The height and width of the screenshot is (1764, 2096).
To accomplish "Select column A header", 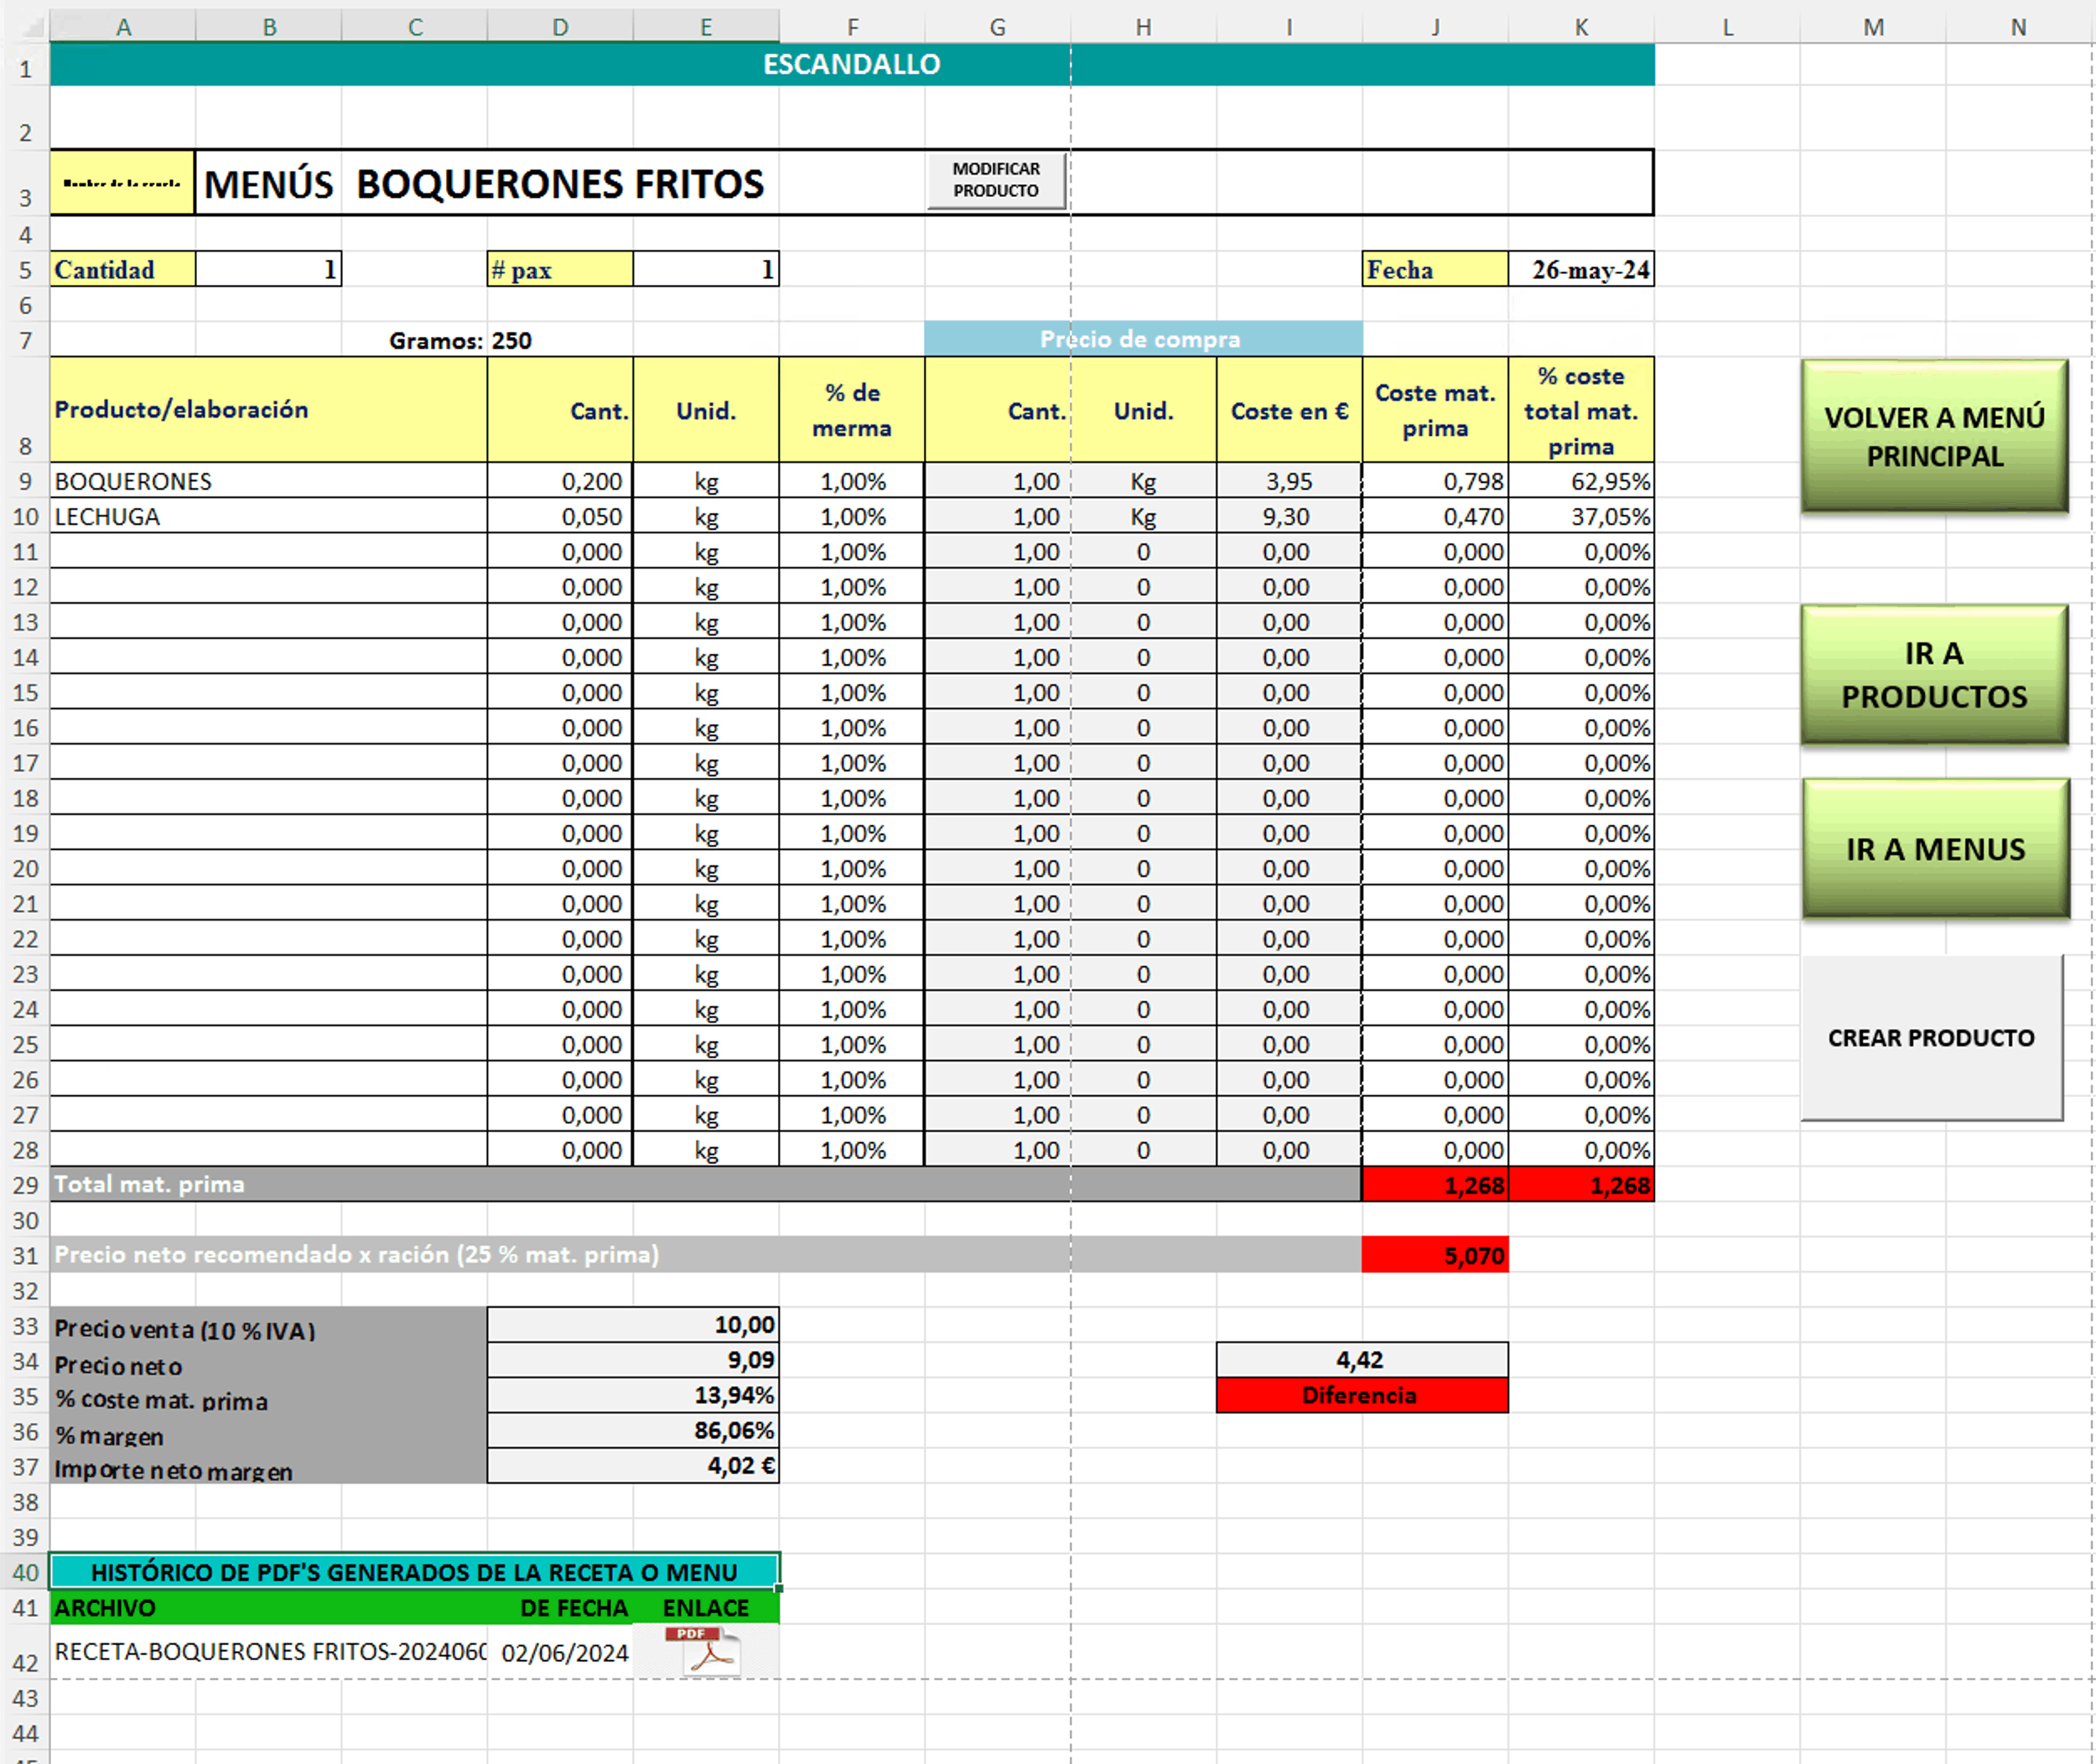I will point(123,27).
